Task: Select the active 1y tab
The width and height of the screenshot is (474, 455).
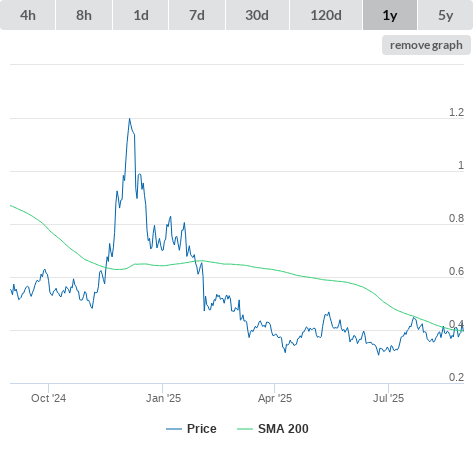Action: 390,15
